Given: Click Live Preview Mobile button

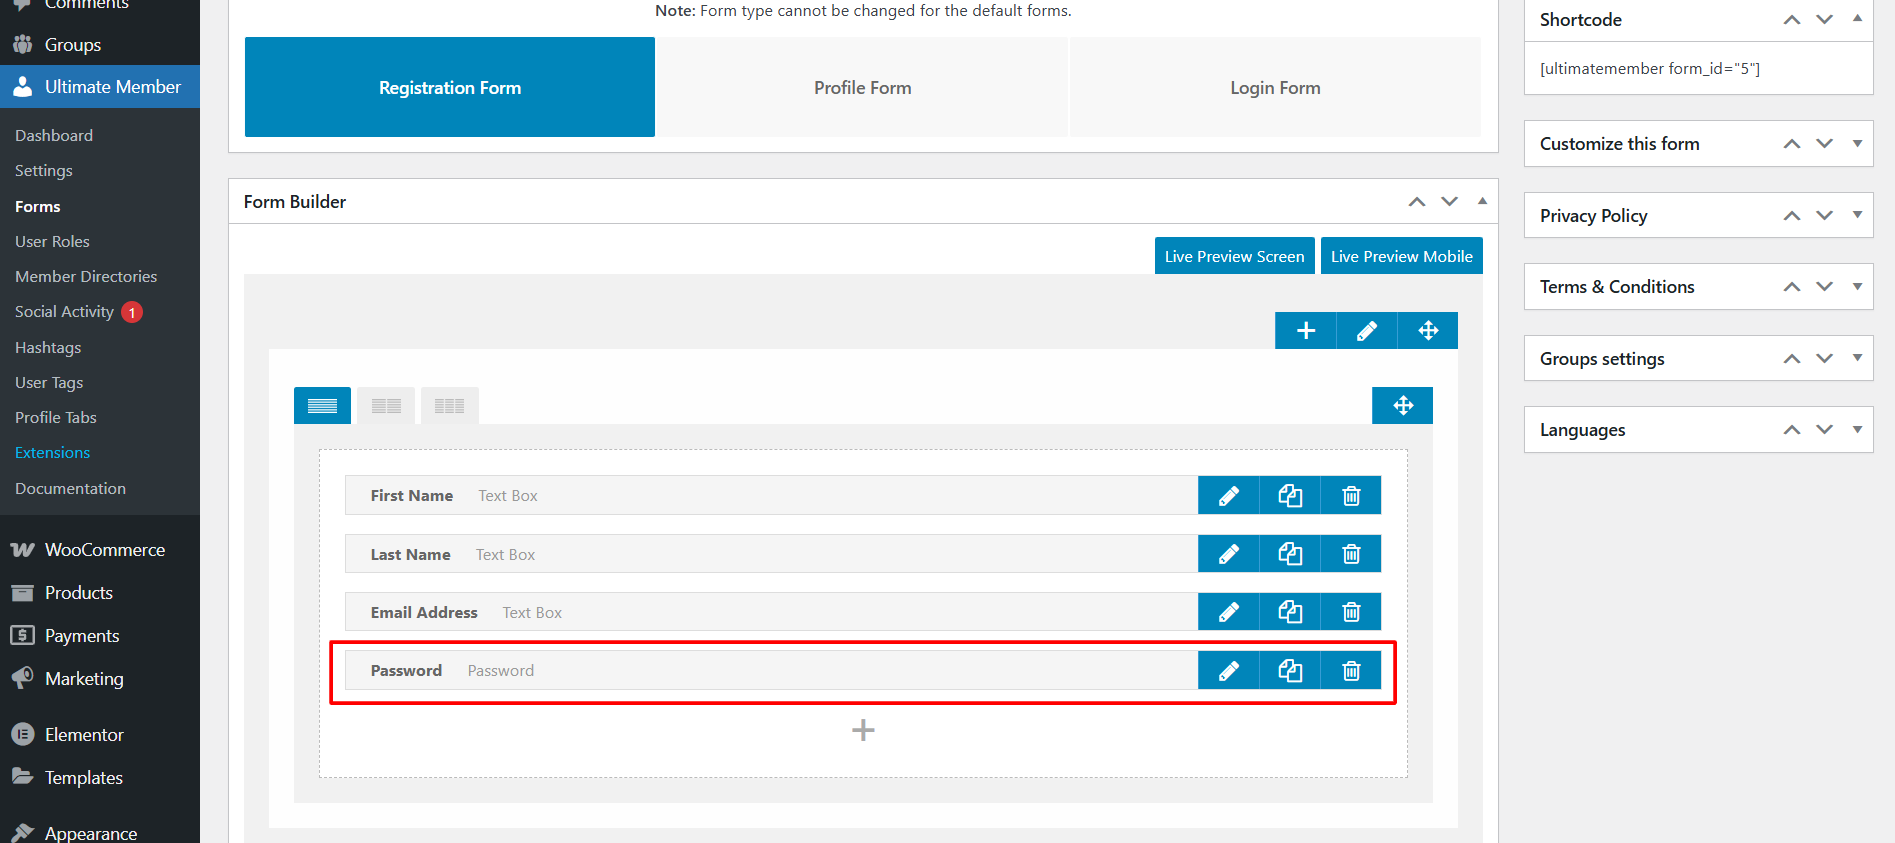Looking at the screenshot, I should tap(1401, 256).
